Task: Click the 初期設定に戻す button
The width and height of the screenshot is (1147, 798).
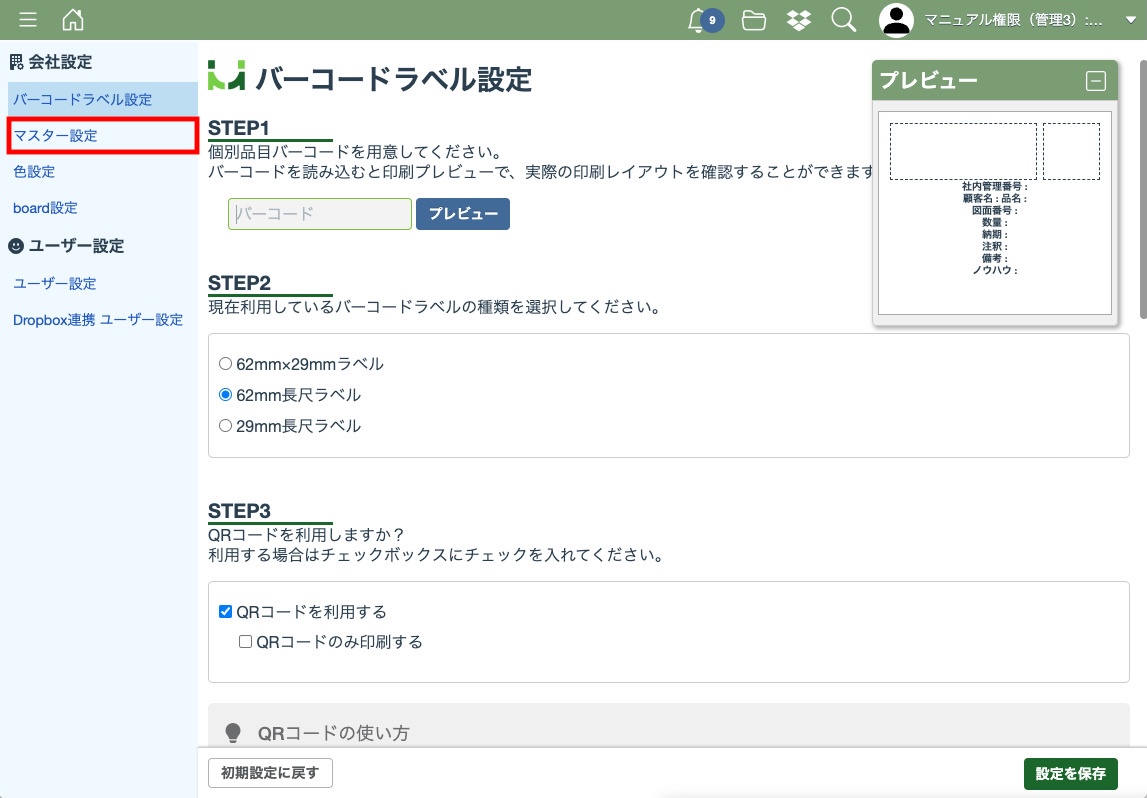Action: click(x=270, y=774)
